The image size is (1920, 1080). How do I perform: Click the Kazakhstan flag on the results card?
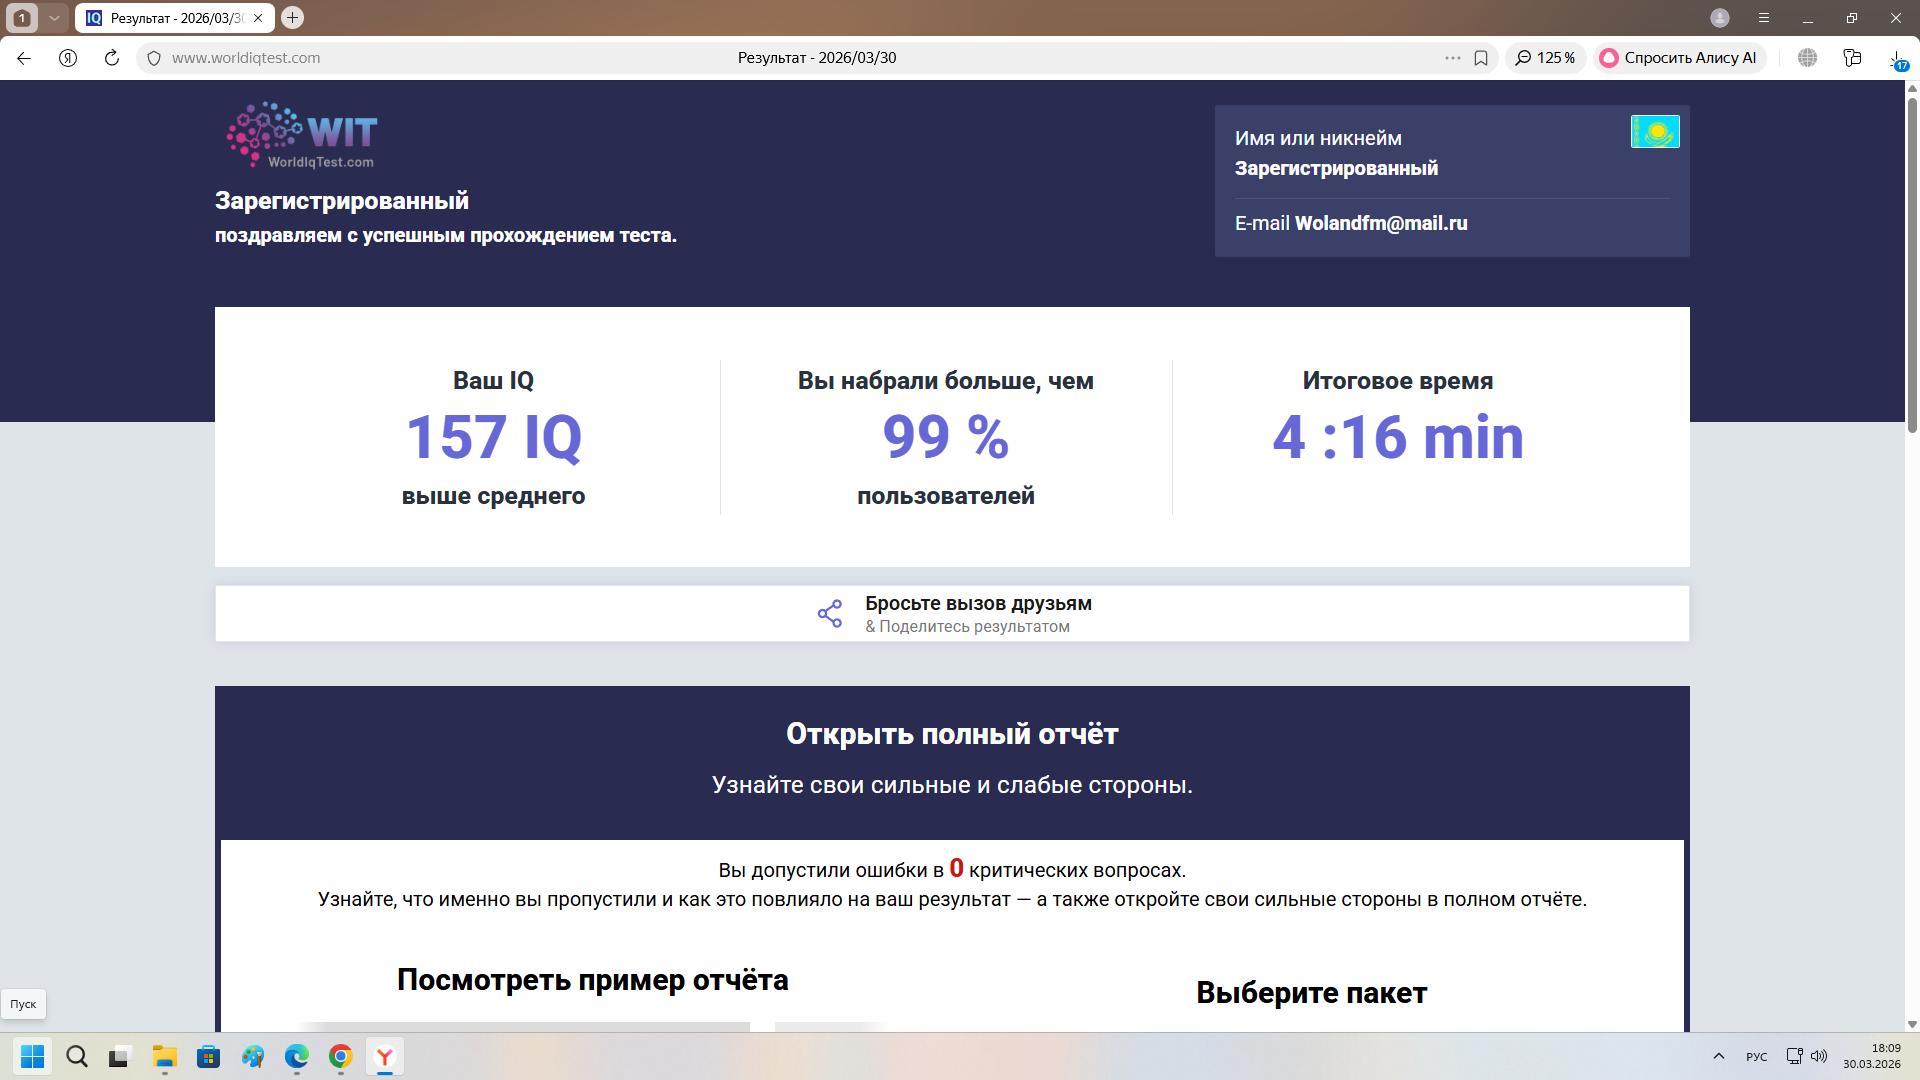tap(1654, 131)
